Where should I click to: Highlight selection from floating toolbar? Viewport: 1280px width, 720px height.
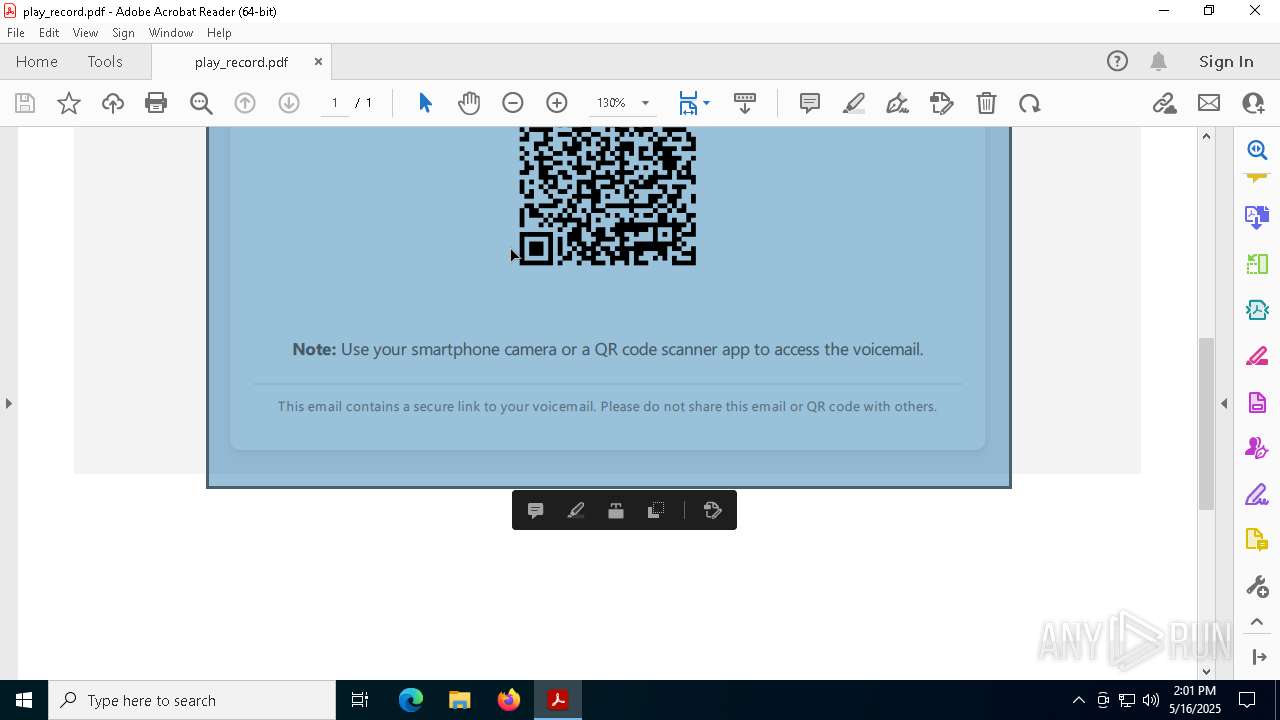point(576,510)
